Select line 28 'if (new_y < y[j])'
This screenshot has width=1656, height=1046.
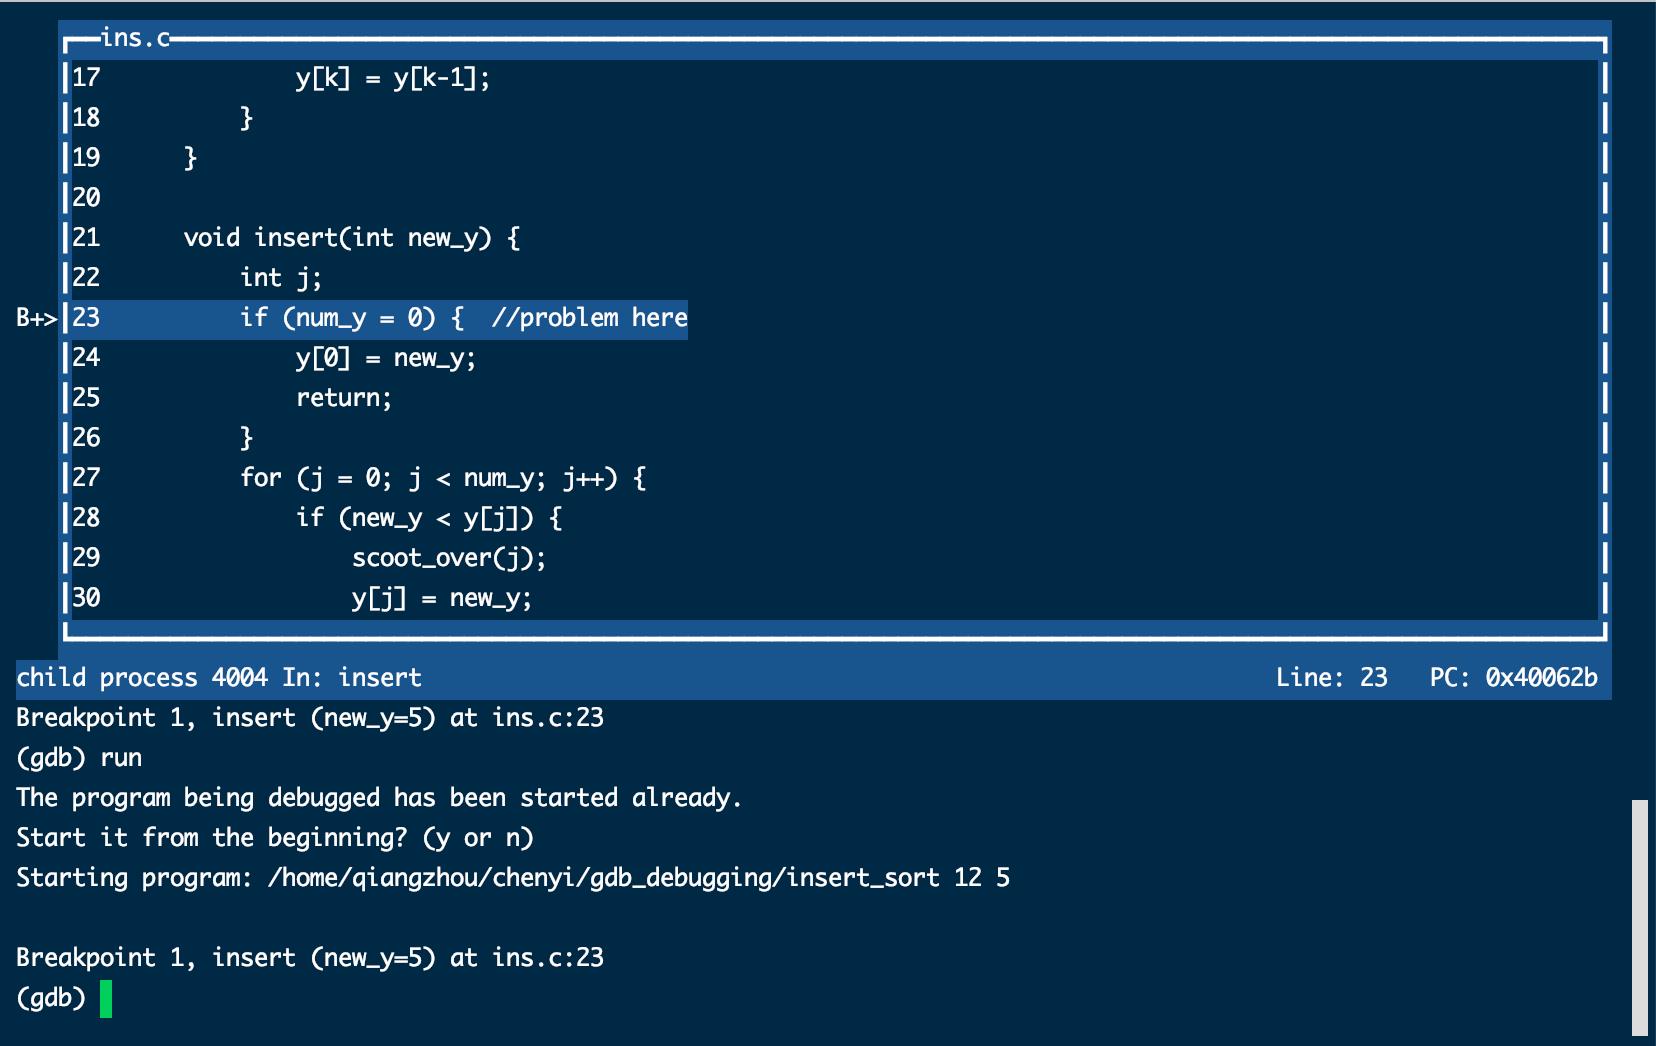coord(429,518)
